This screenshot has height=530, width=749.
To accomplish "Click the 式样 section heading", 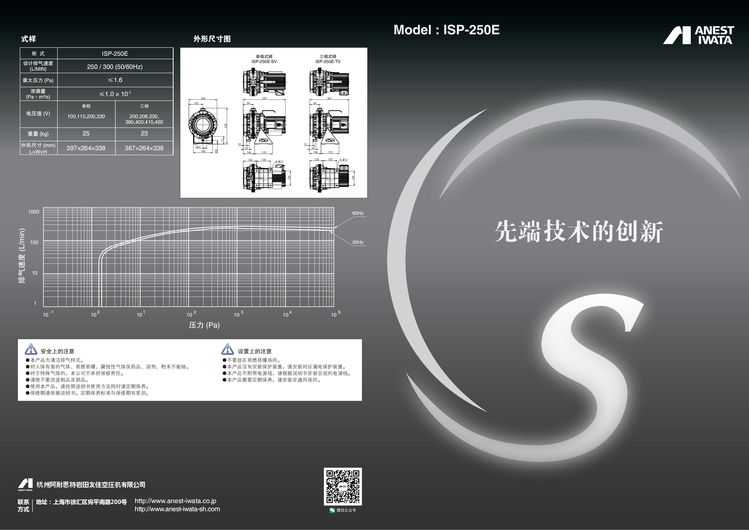I will (x=29, y=38).
